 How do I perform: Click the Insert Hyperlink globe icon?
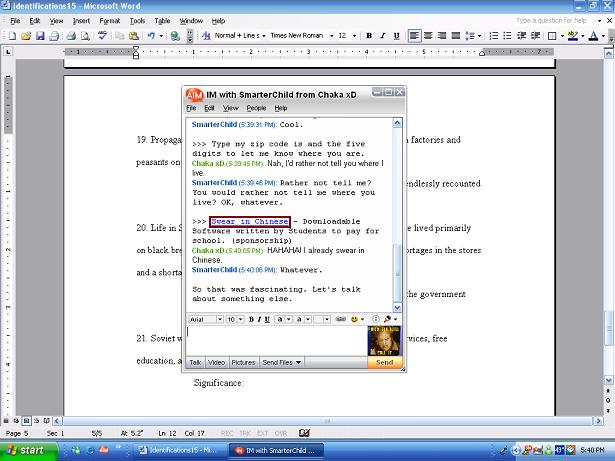(x=175, y=36)
